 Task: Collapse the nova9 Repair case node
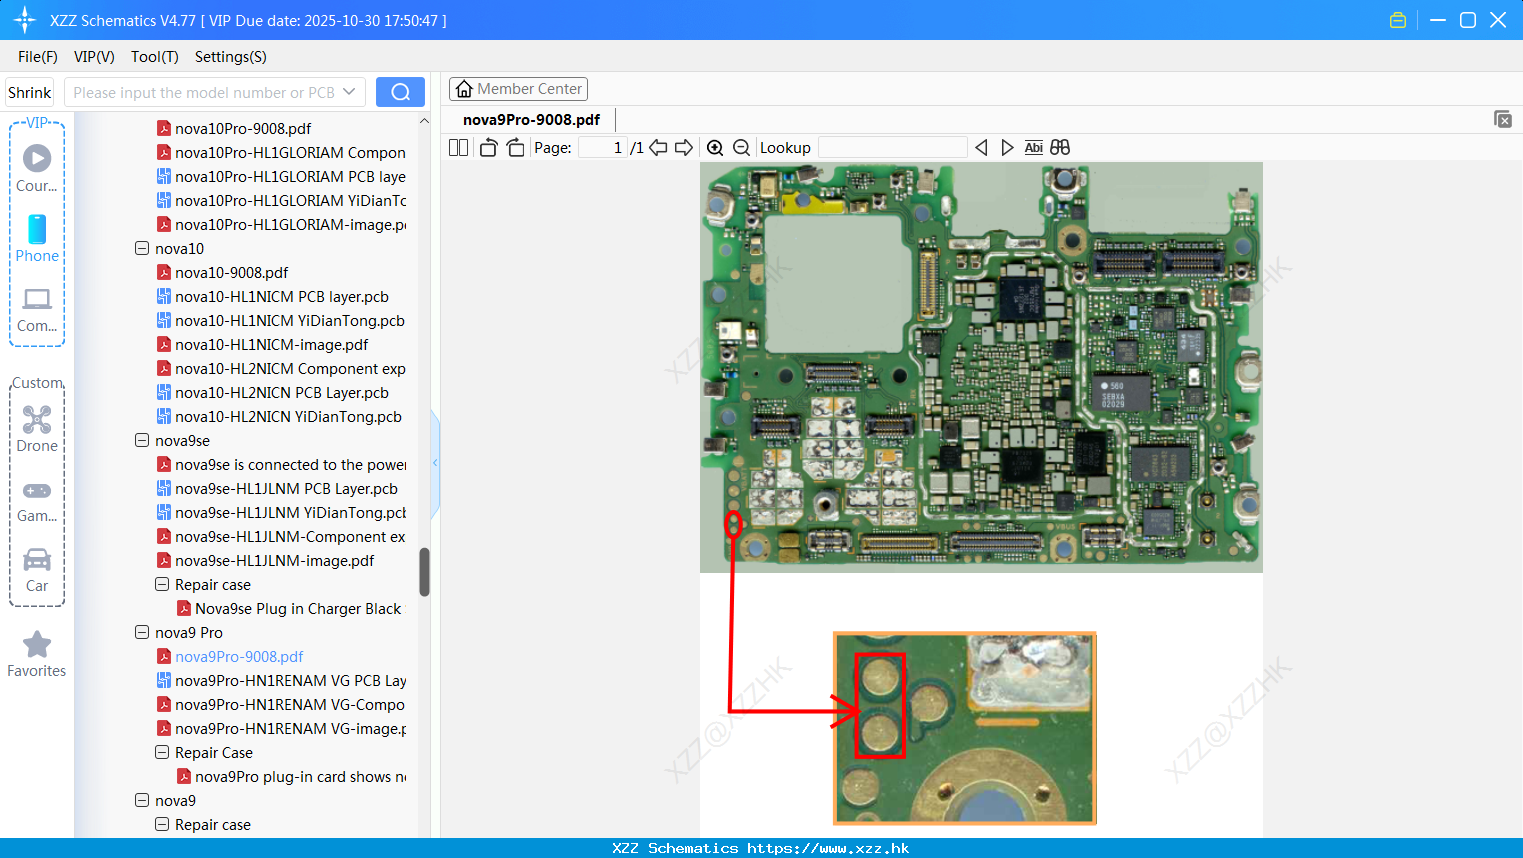coord(162,824)
